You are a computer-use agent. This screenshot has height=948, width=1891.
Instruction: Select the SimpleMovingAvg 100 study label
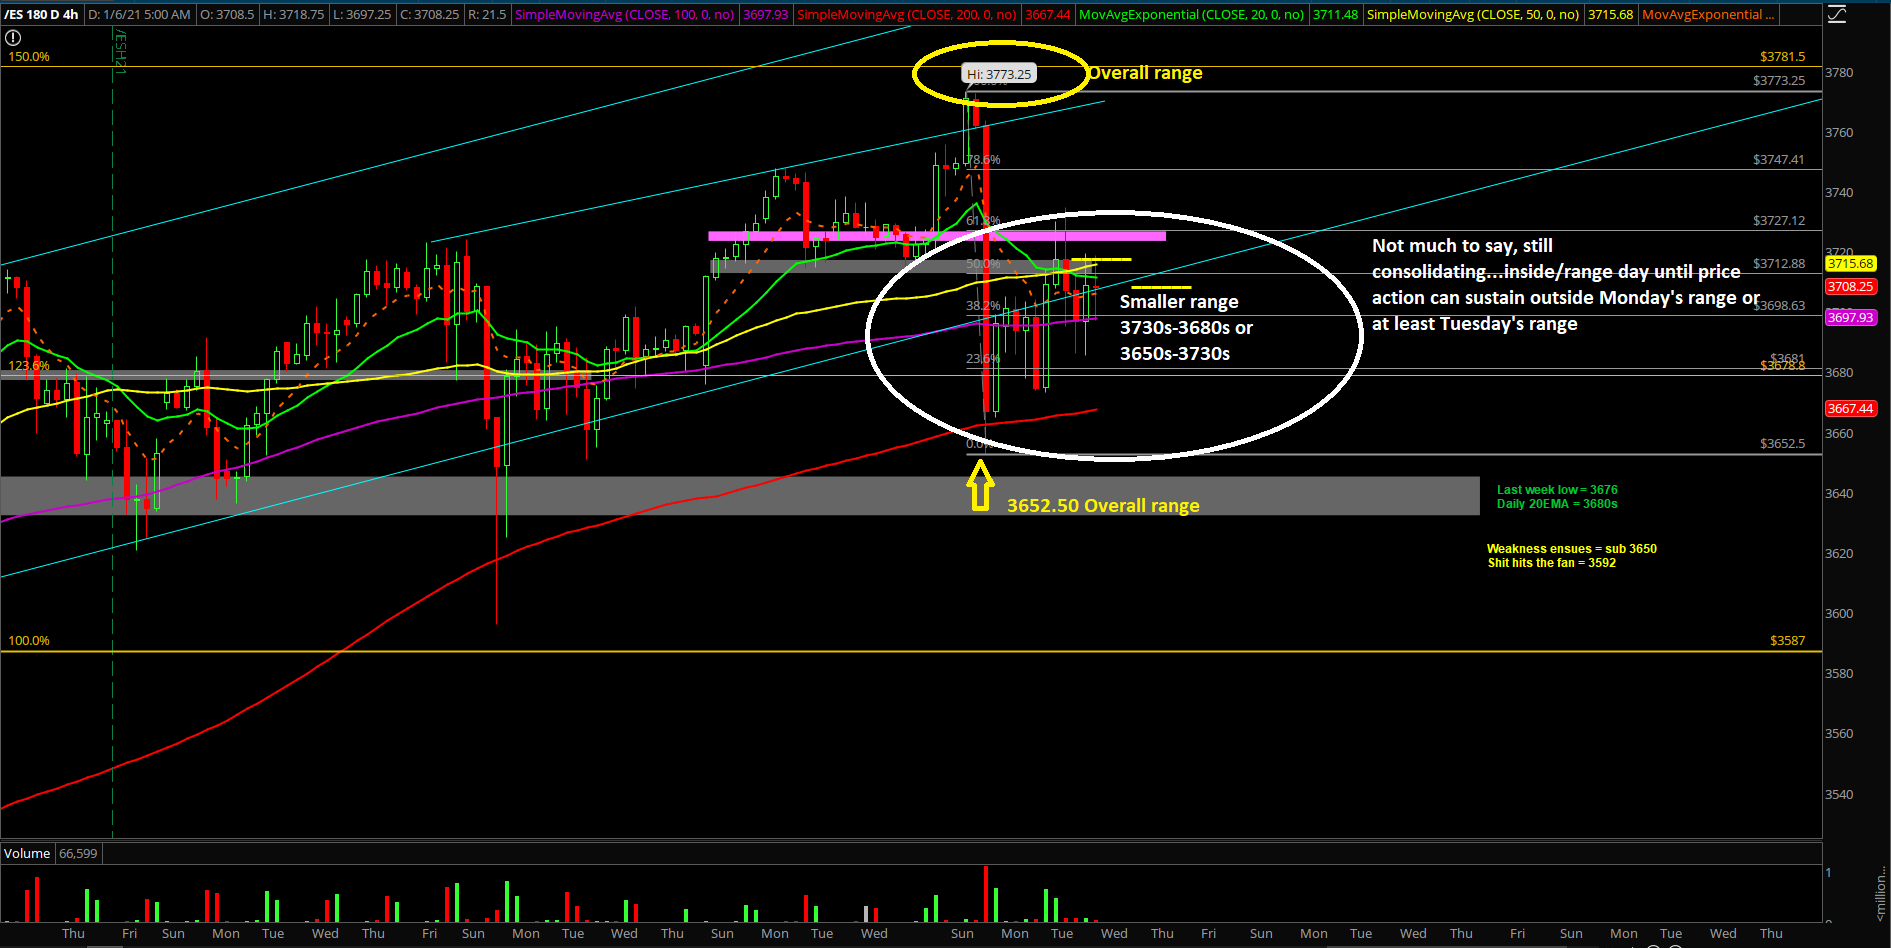coord(624,14)
